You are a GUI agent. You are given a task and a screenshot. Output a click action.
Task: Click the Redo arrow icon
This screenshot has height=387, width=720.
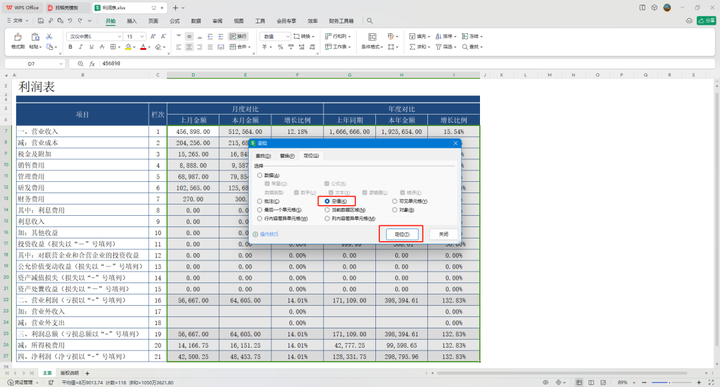pyautogui.click(x=80, y=21)
